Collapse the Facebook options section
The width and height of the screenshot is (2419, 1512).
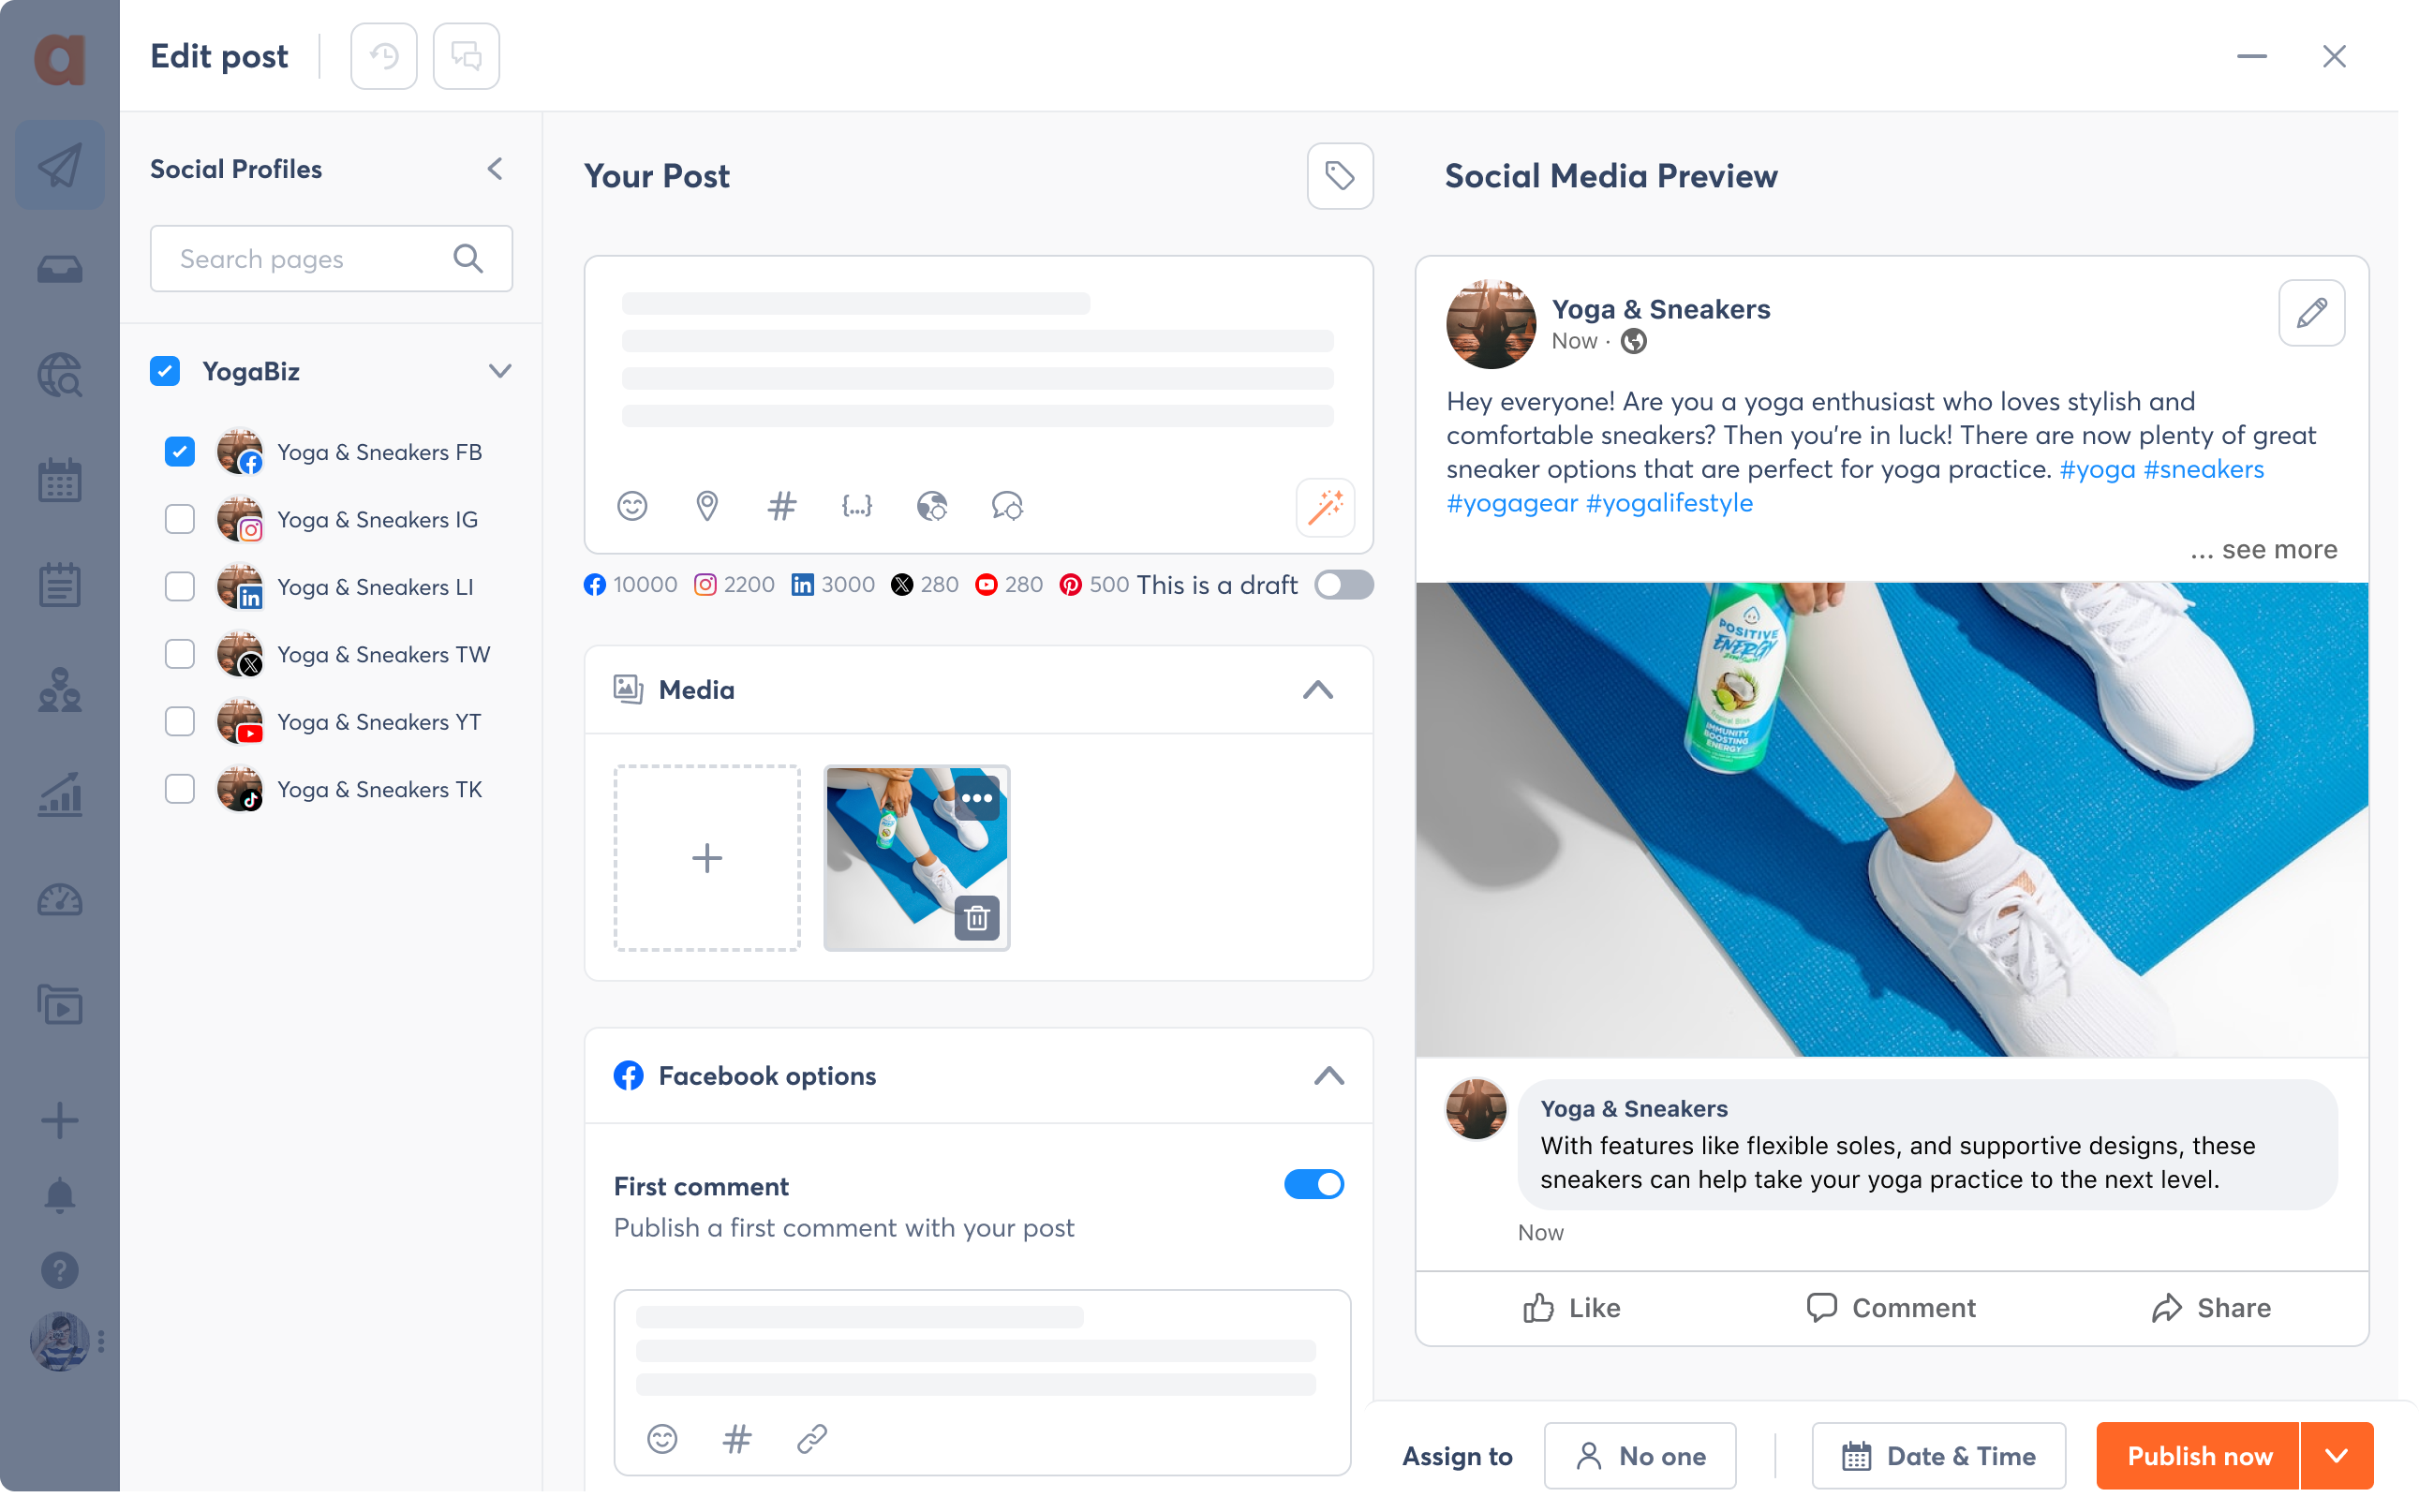coord(1327,1075)
